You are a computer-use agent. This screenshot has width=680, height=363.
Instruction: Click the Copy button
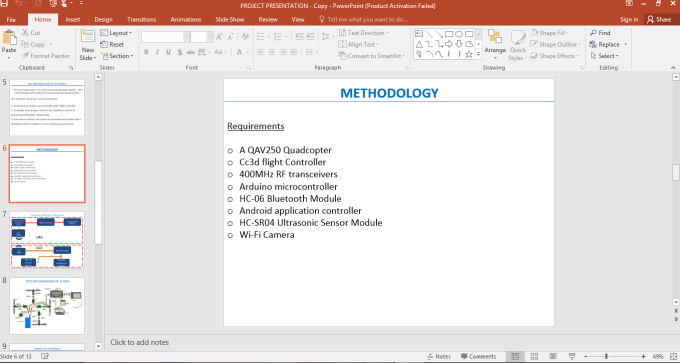(x=33, y=44)
